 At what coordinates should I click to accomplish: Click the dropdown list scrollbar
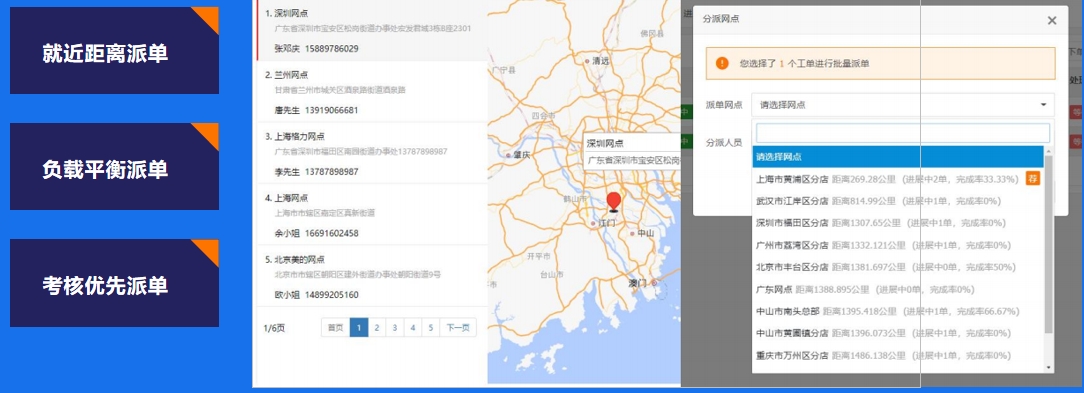pyautogui.click(x=1048, y=244)
